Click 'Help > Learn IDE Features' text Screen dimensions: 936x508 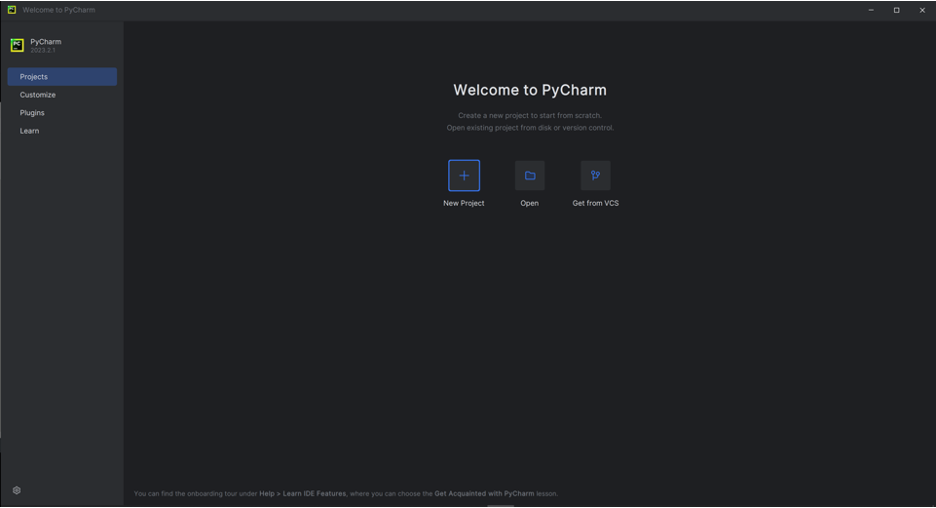pyautogui.click(x=303, y=493)
